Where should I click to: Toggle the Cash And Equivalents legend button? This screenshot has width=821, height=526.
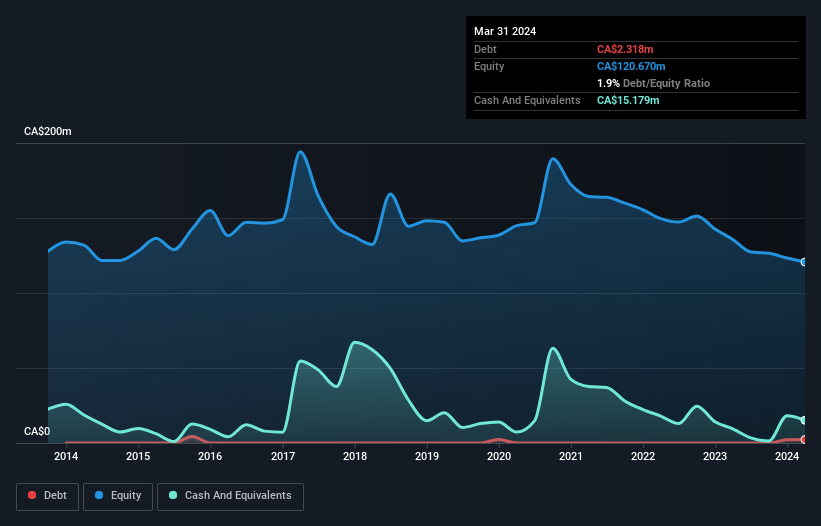(x=230, y=496)
